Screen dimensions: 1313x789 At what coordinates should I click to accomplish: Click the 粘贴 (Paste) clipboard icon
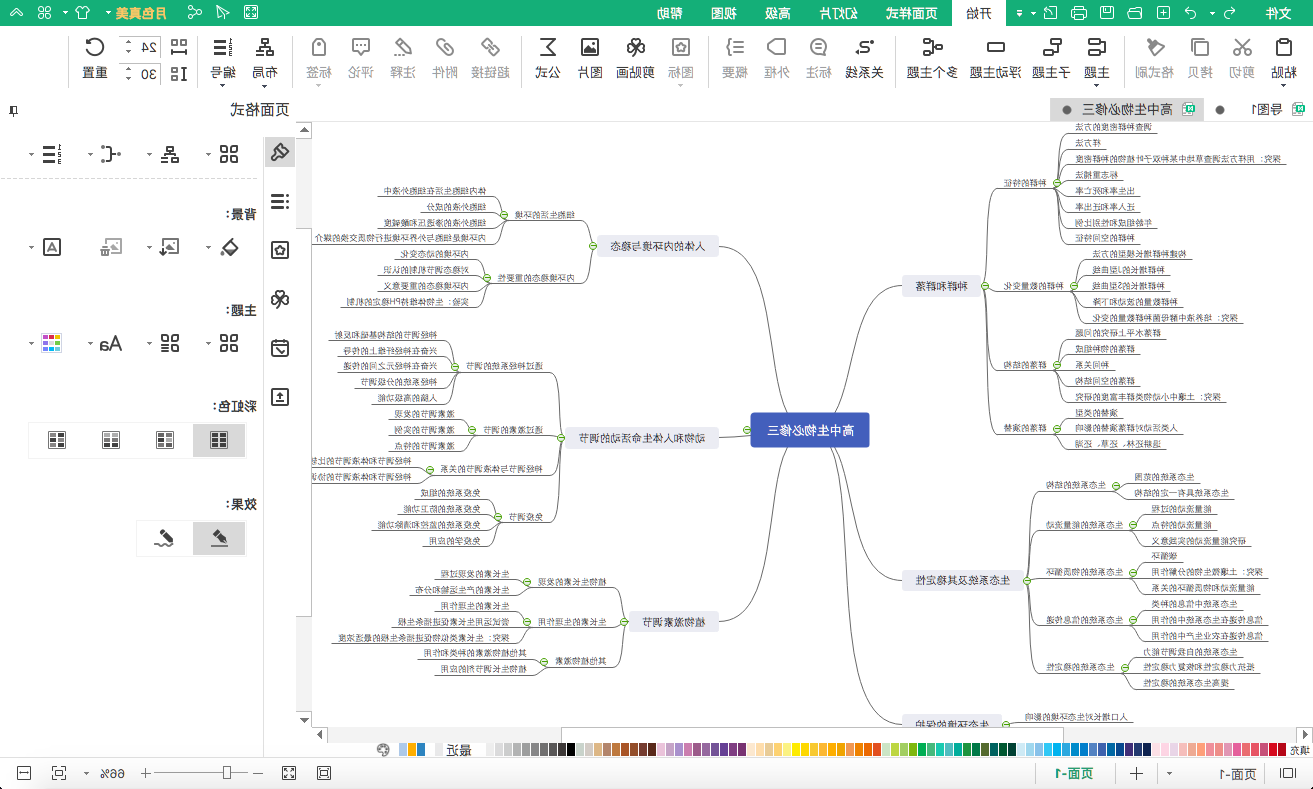[1284, 47]
